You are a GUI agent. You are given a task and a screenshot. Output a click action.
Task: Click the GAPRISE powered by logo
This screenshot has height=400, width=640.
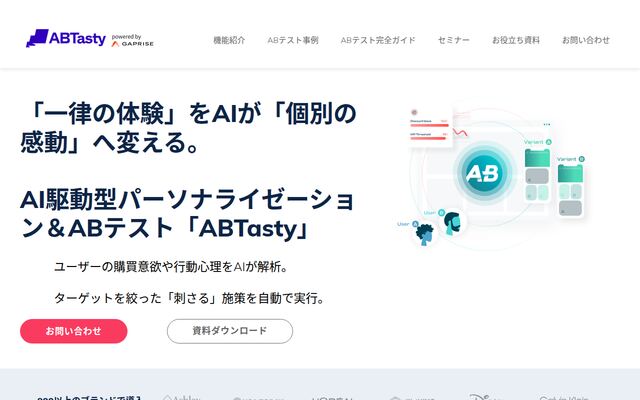point(133,40)
